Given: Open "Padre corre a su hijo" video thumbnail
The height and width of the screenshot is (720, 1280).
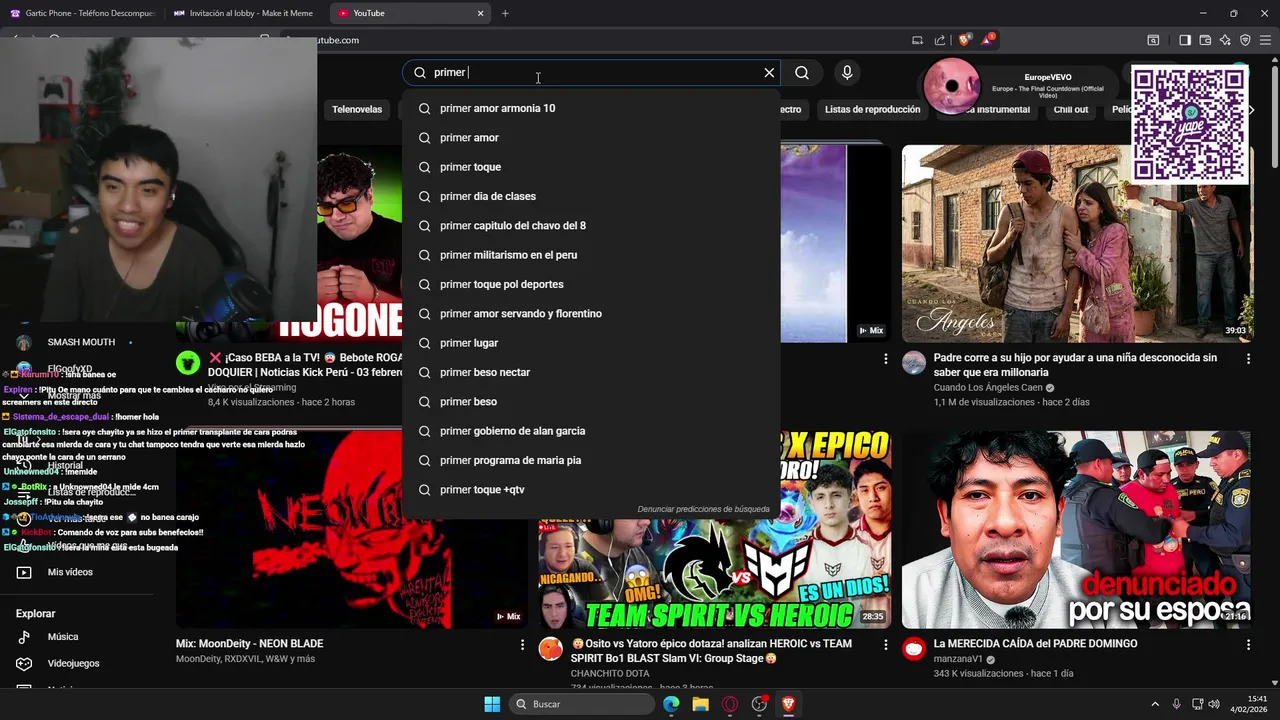Looking at the screenshot, I should pyautogui.click(x=1077, y=244).
